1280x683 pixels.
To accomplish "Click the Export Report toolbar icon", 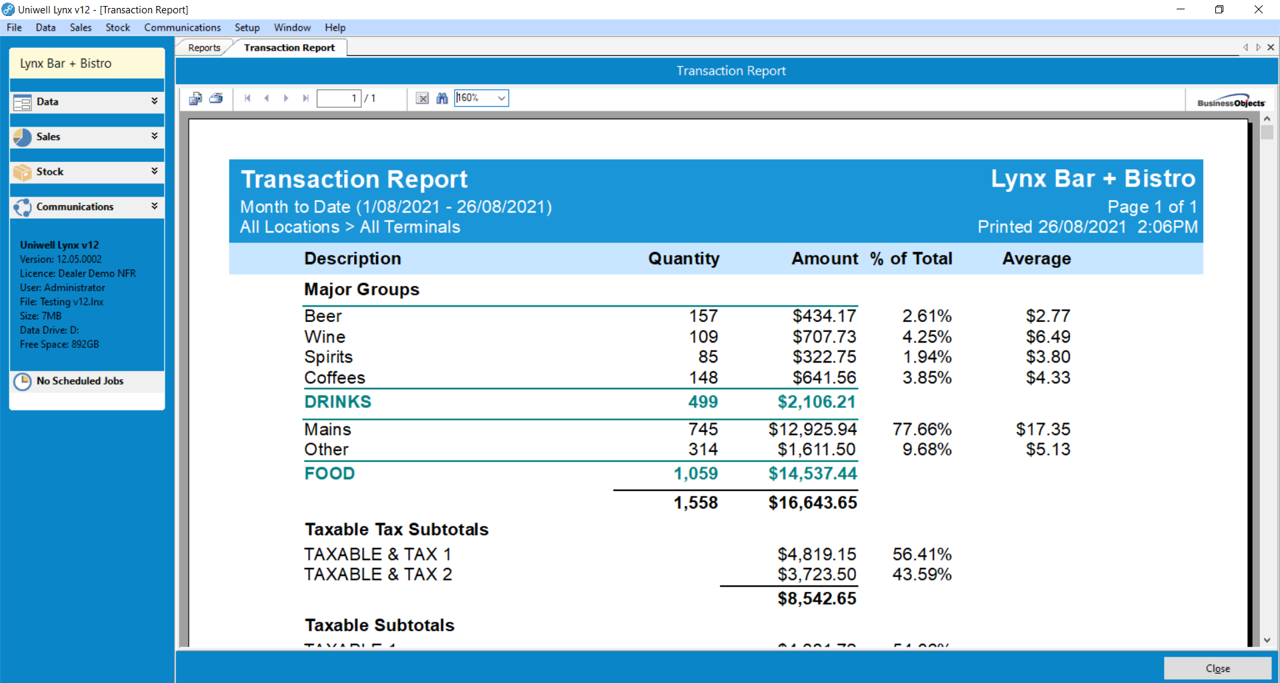I will coord(195,98).
